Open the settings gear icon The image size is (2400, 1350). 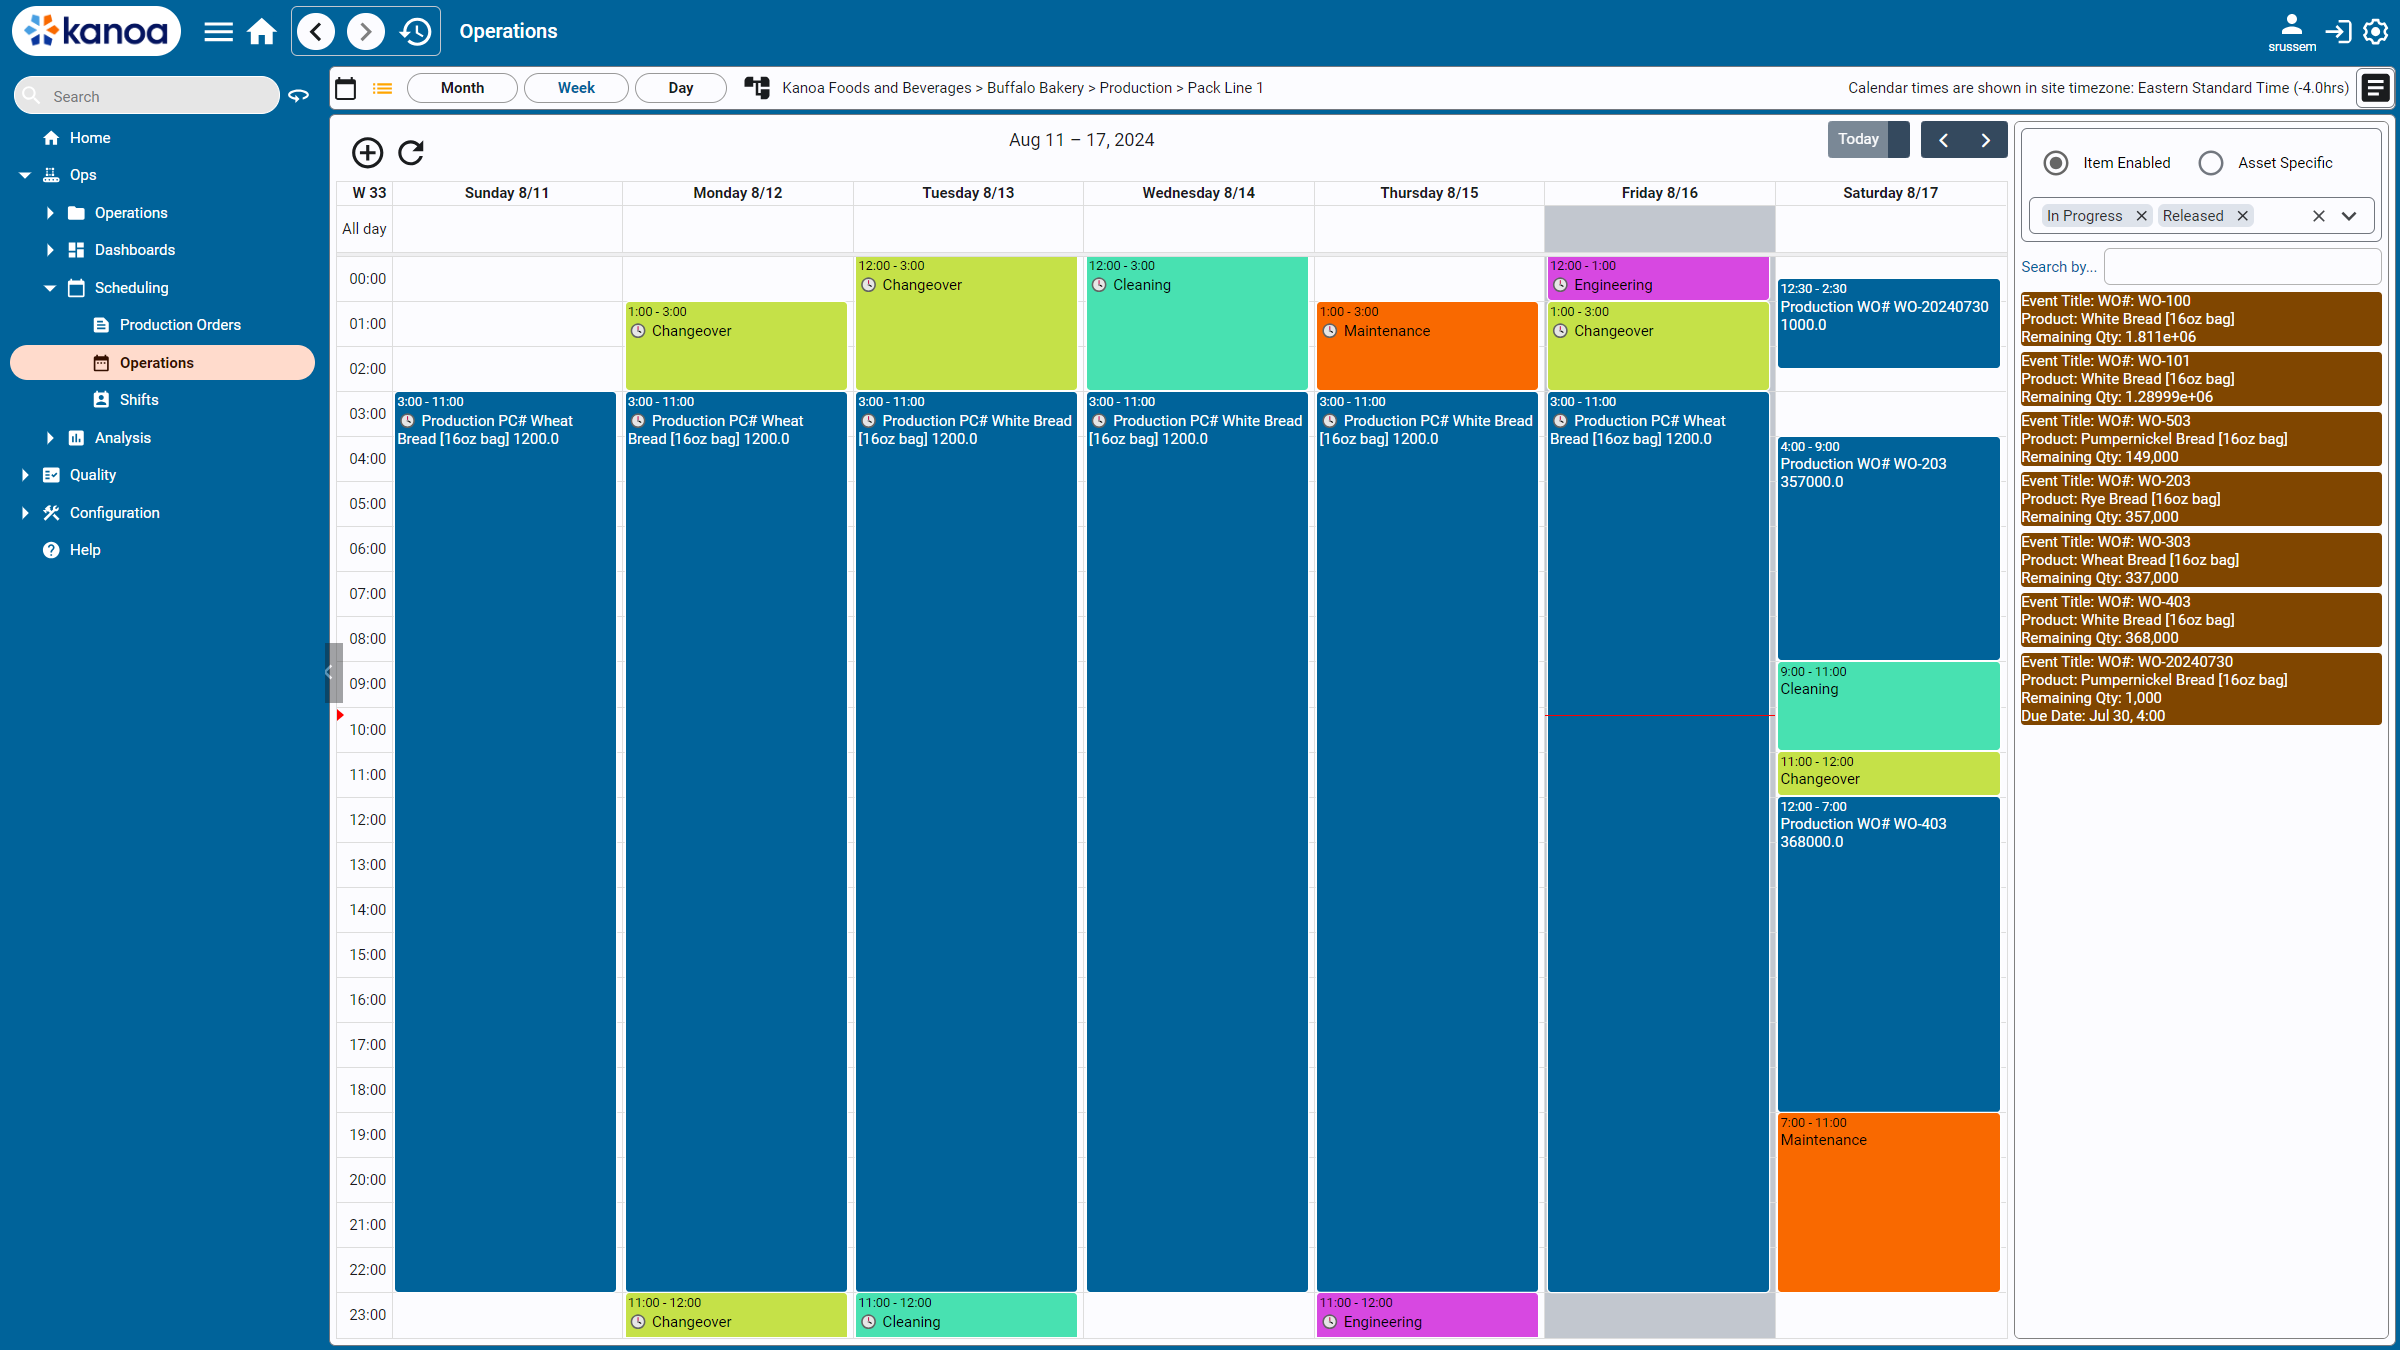coord(2376,32)
